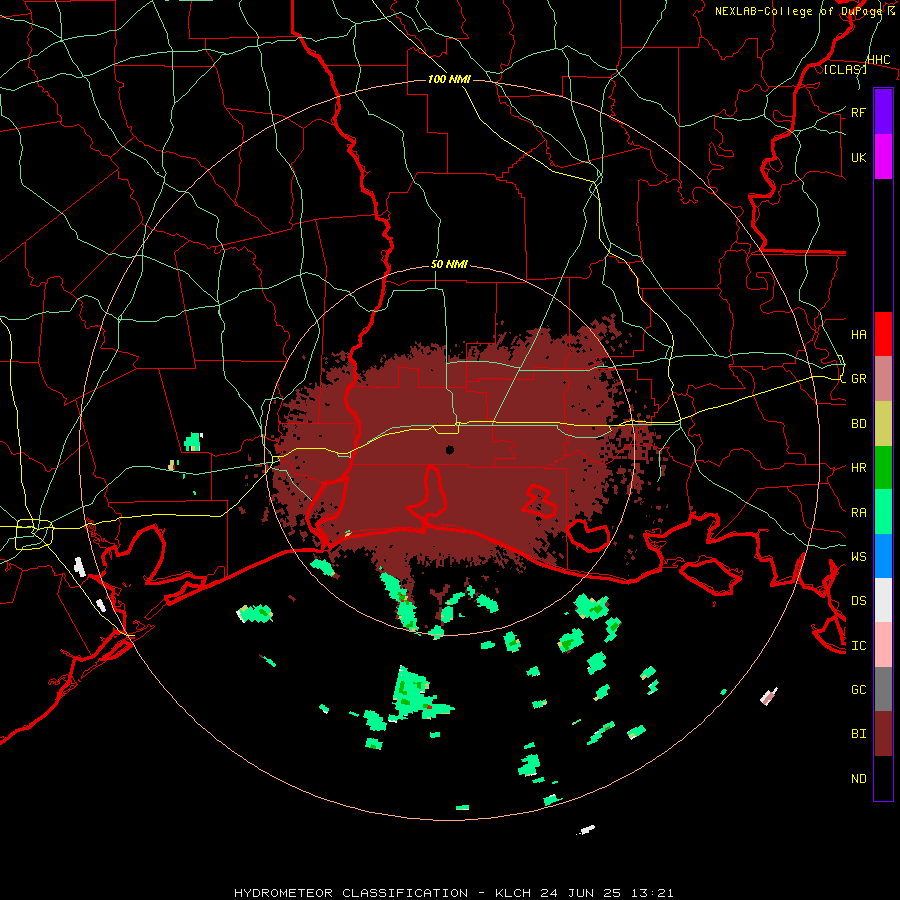Click the "UK" legend label

[x=858, y=157]
